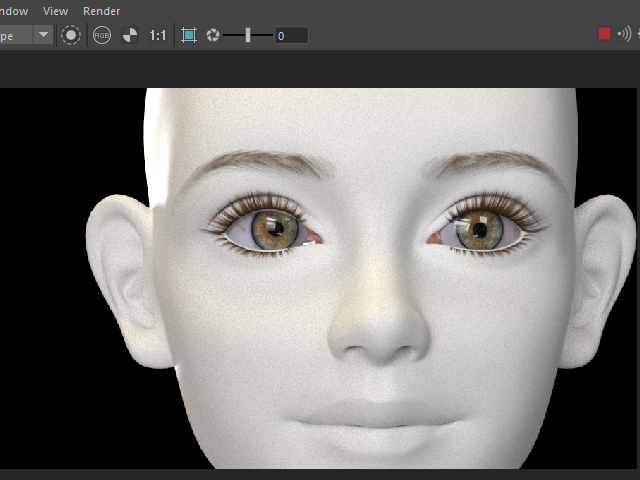Image resolution: width=640 pixels, height=480 pixels.
Task: Pick a pixel on the character's right-side eye
Action: point(478,230)
